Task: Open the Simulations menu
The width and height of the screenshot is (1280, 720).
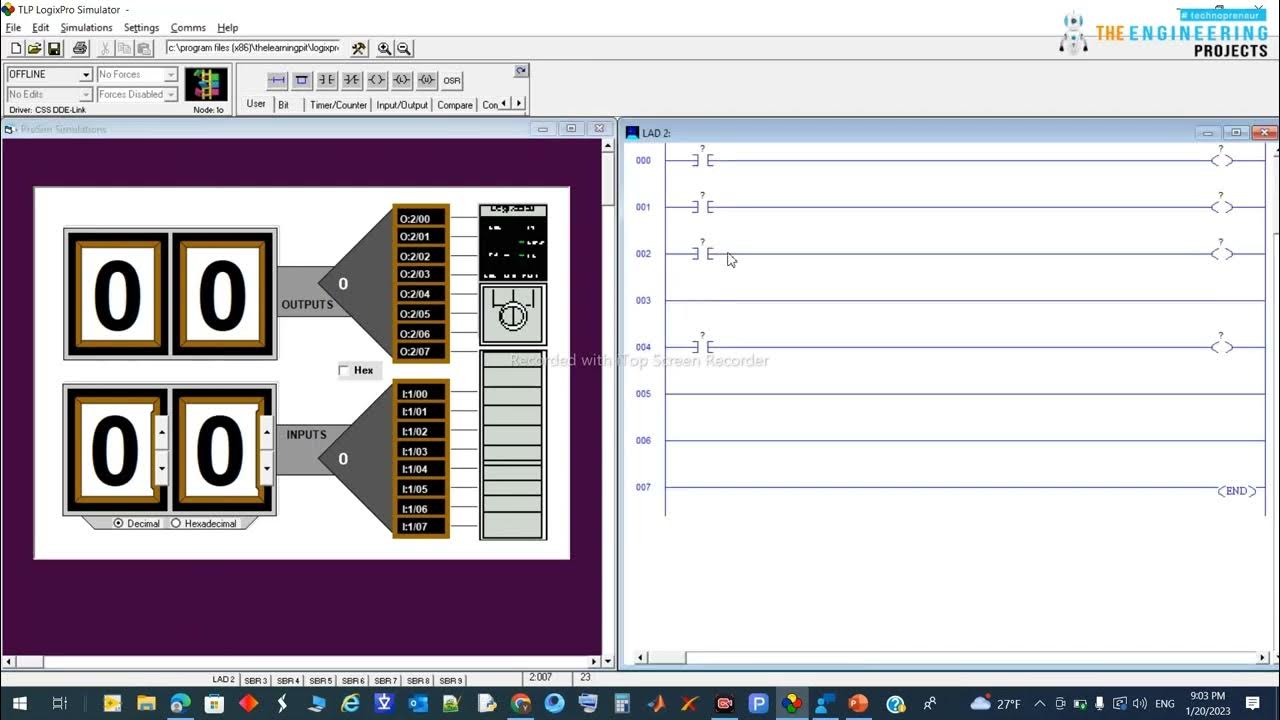Action: 86,28
